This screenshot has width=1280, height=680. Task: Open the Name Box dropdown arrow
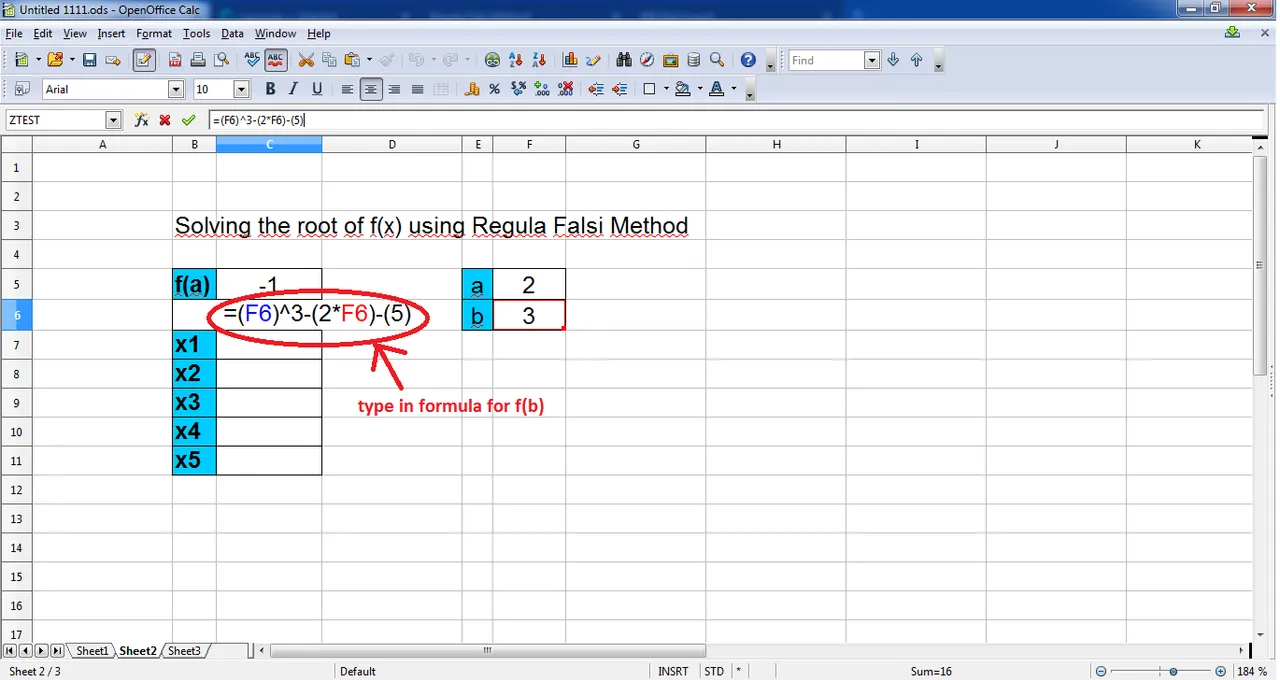click(113, 120)
